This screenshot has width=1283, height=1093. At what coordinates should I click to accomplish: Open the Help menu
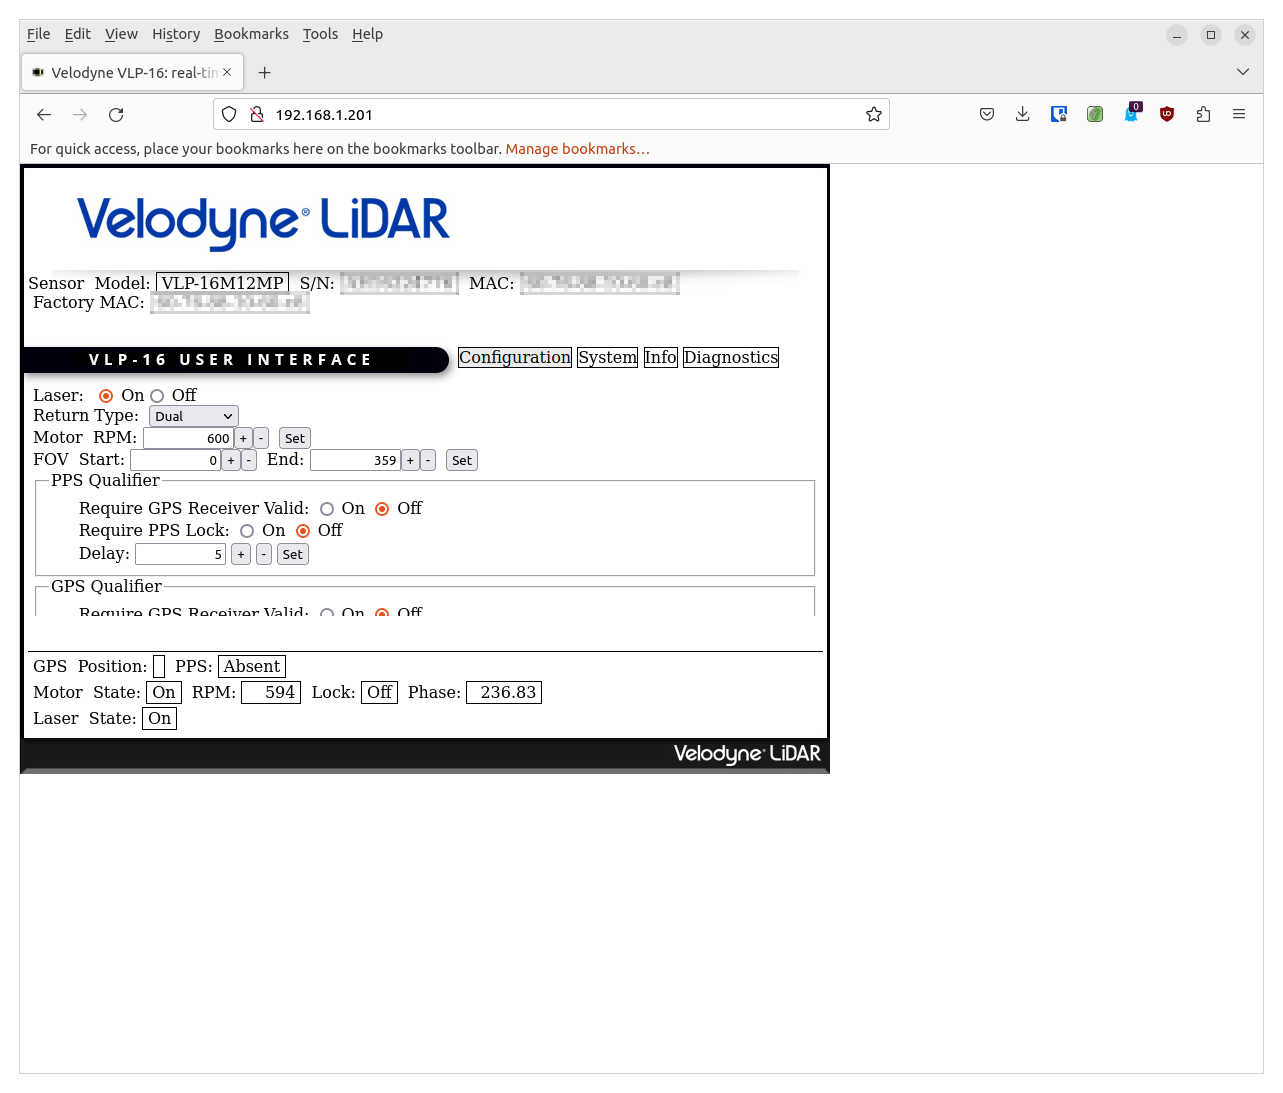[367, 34]
